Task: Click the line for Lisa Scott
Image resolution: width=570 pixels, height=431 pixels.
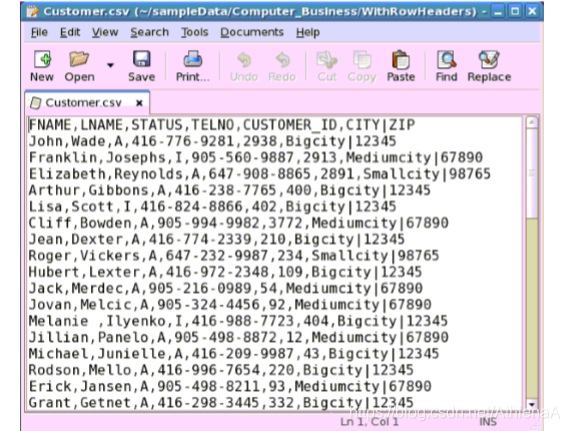Action: [x=212, y=207]
